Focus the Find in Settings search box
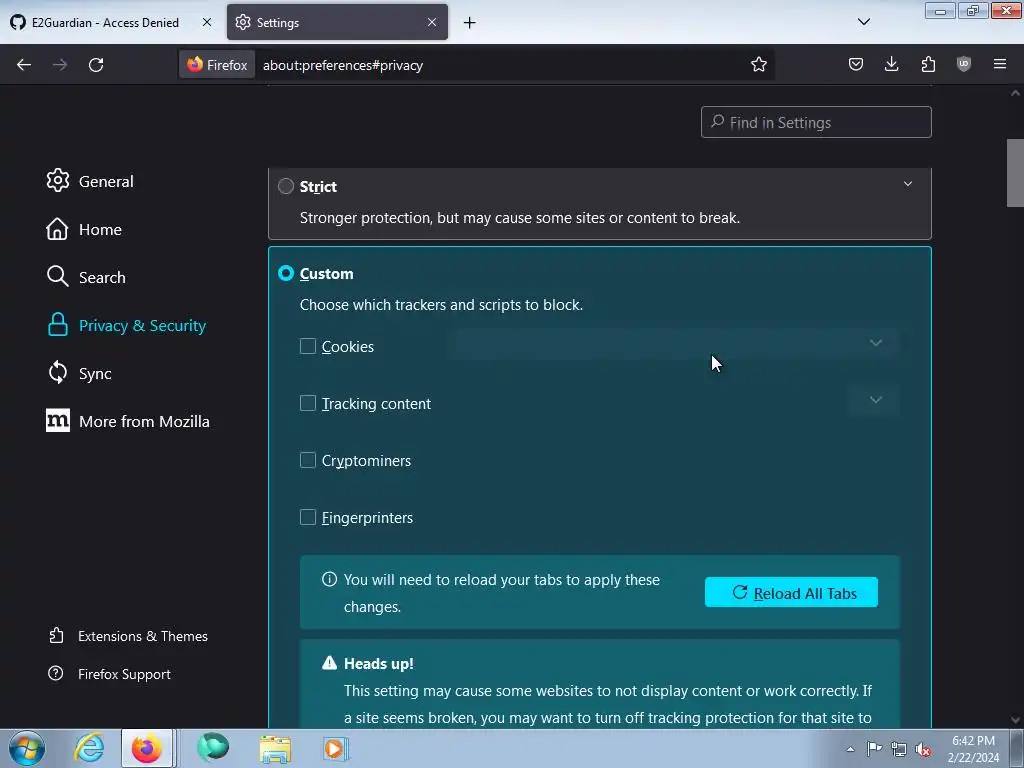 coord(816,122)
